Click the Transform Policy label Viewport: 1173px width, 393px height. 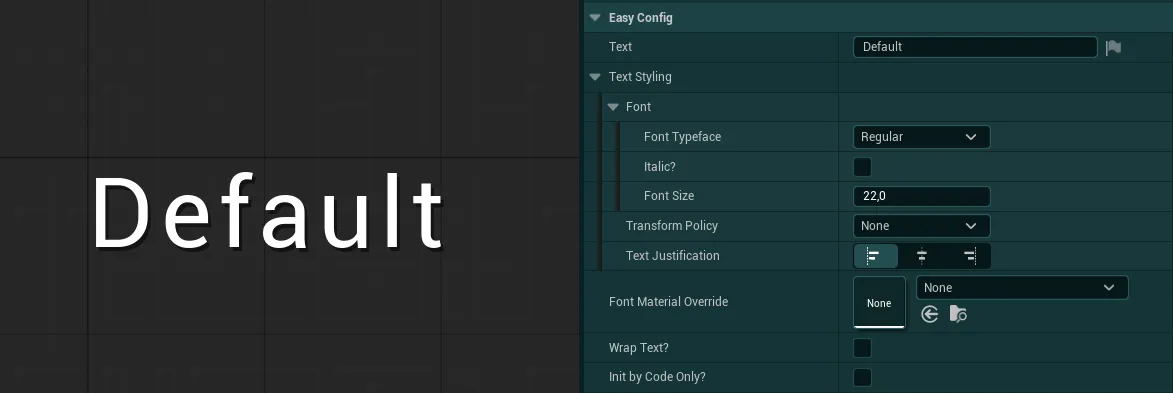(672, 225)
